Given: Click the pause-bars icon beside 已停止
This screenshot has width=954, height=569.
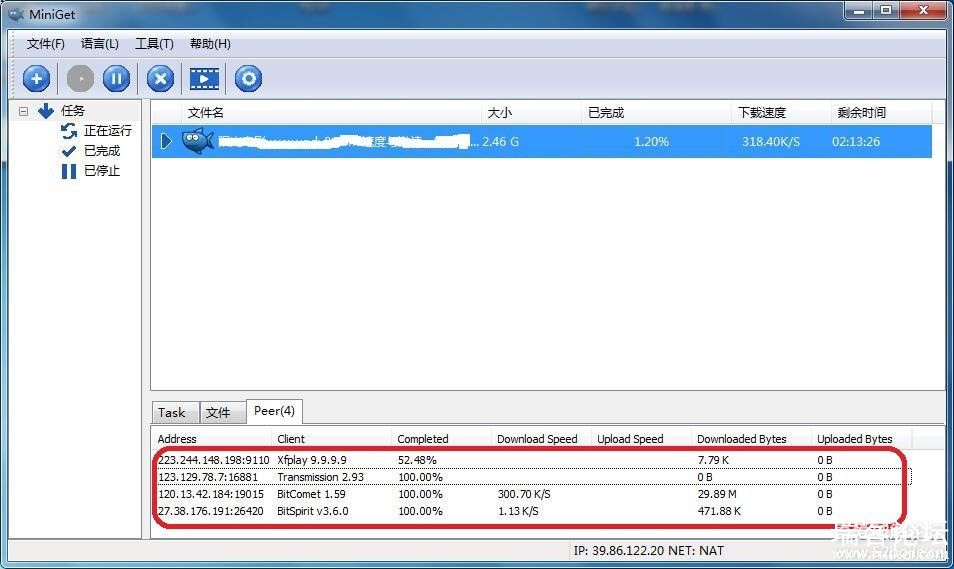Looking at the screenshot, I should (69, 171).
